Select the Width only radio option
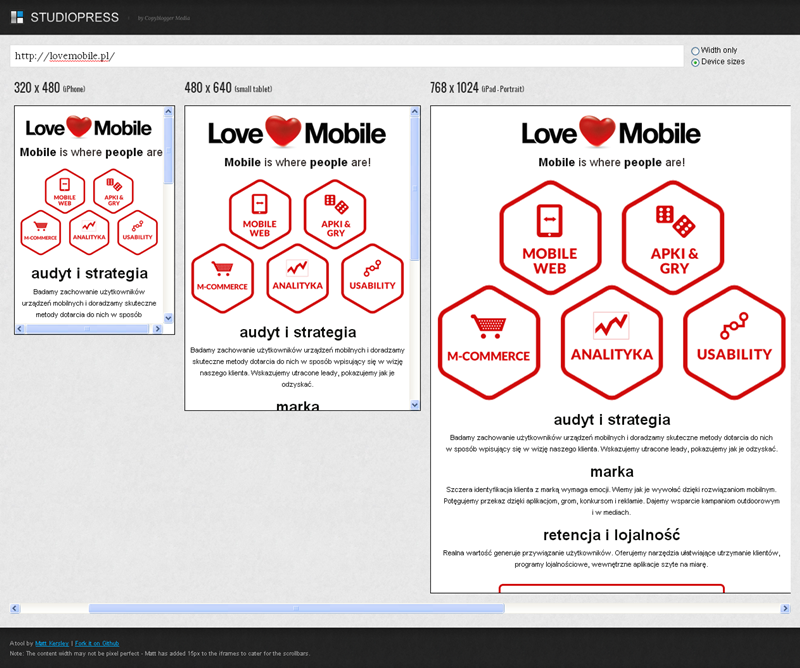 tap(696, 50)
